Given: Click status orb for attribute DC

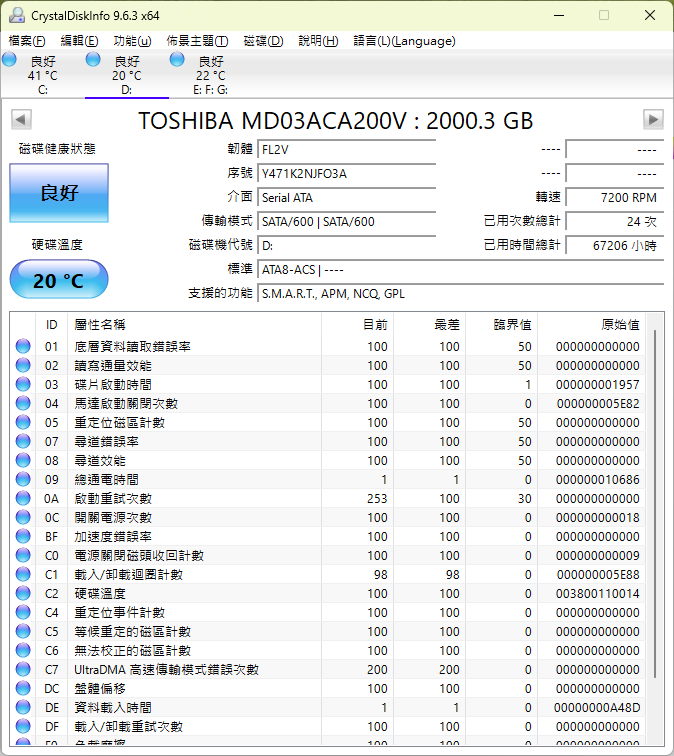Looking at the screenshot, I should [x=23, y=688].
